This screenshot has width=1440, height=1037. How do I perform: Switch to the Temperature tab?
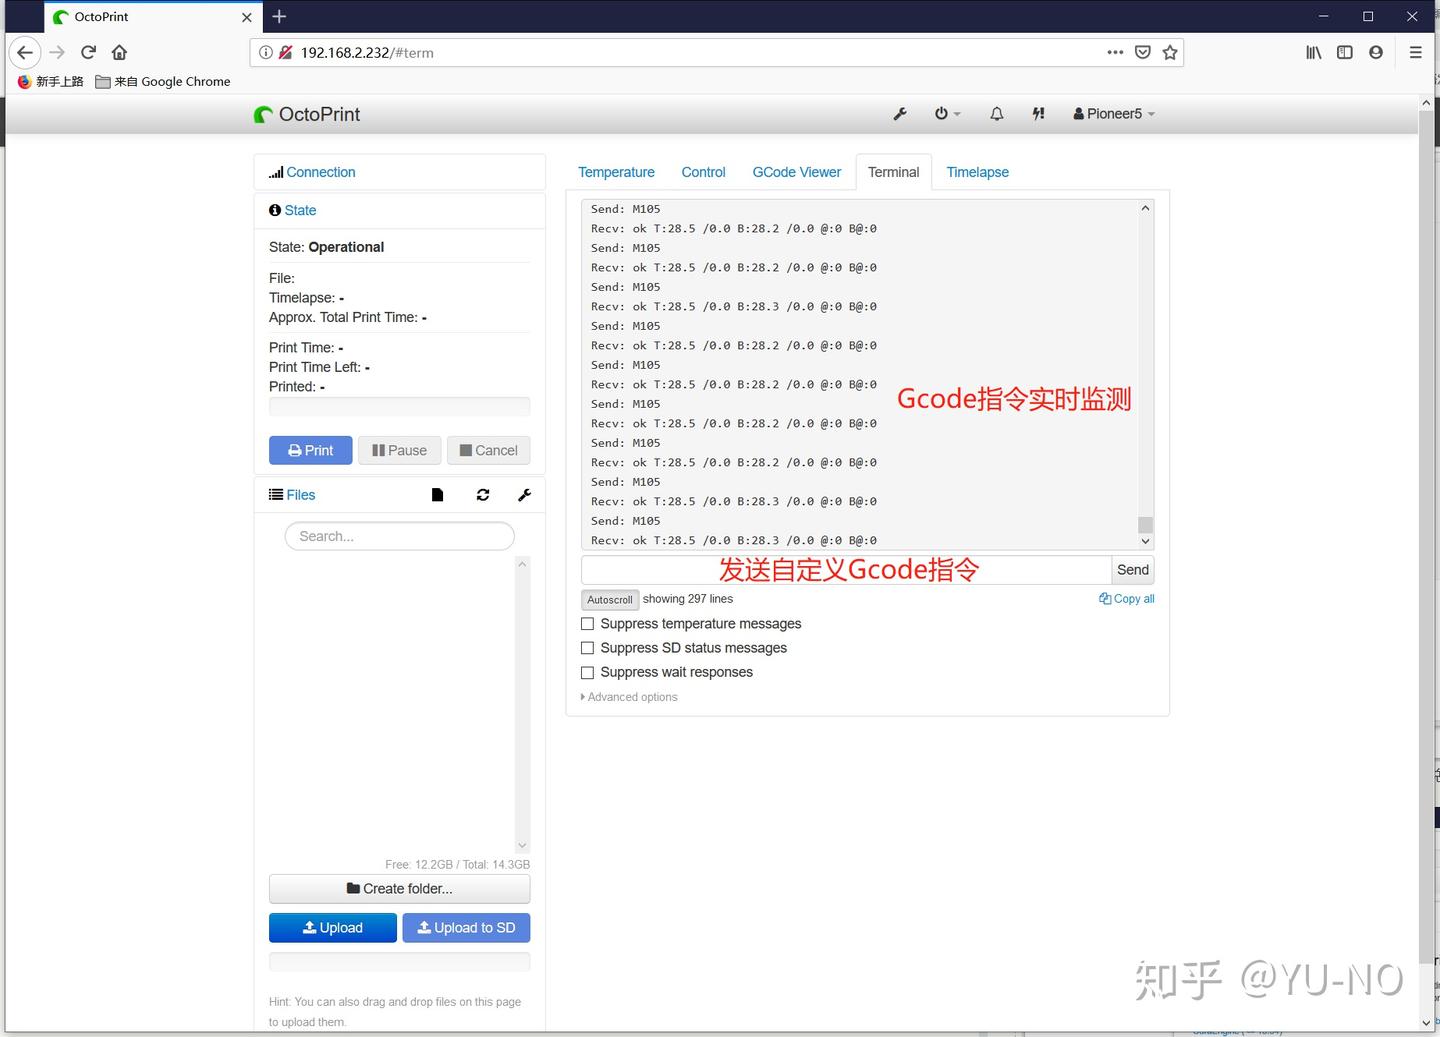point(616,171)
